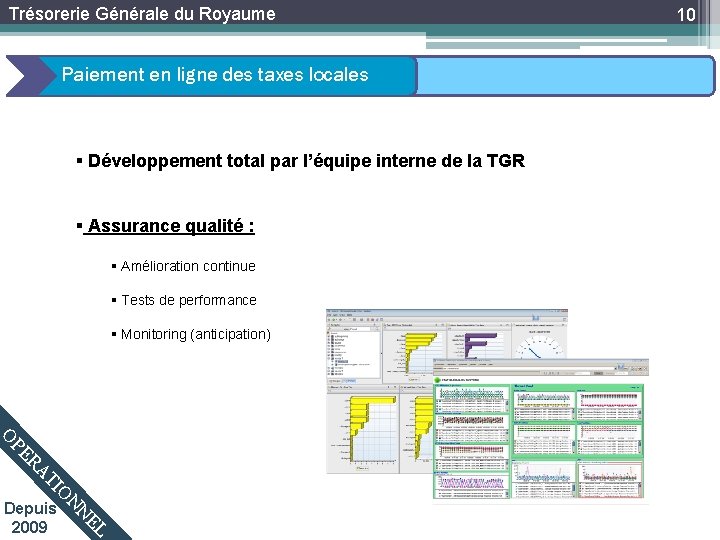Viewport: 720px width, 540px height.
Task: Select the bullet 'Monitoring (anticipation)'
Action: 196,334
